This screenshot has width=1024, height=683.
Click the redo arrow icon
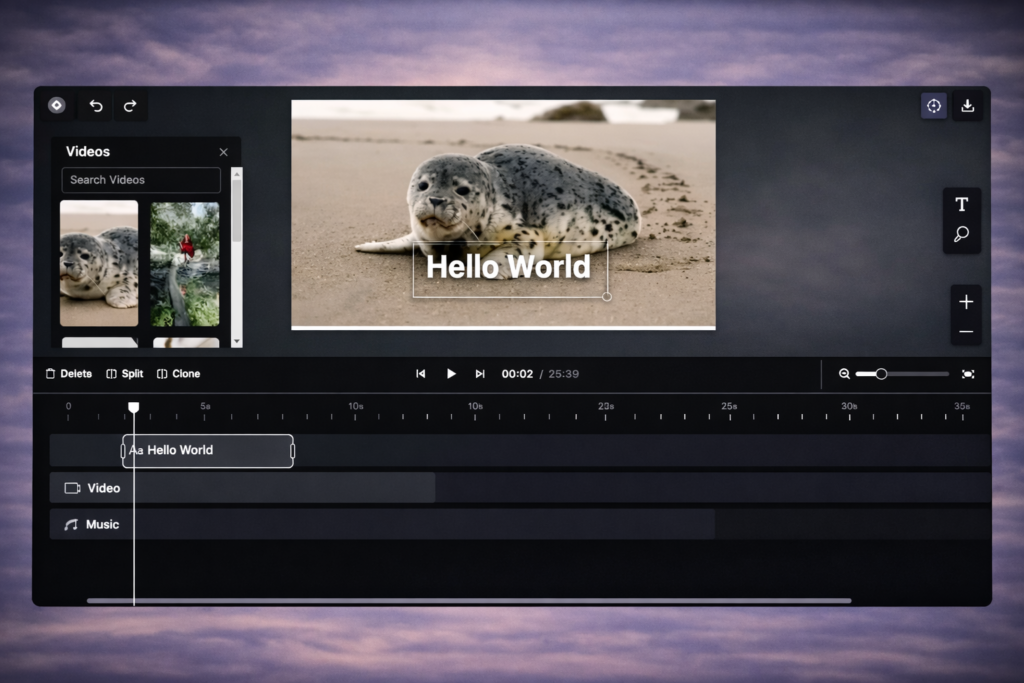tap(130, 106)
